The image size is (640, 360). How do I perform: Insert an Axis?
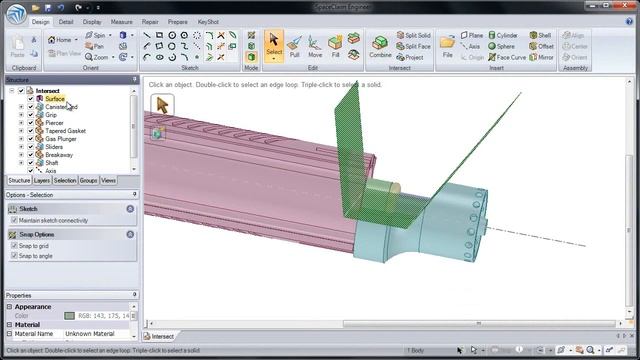tap(470, 47)
